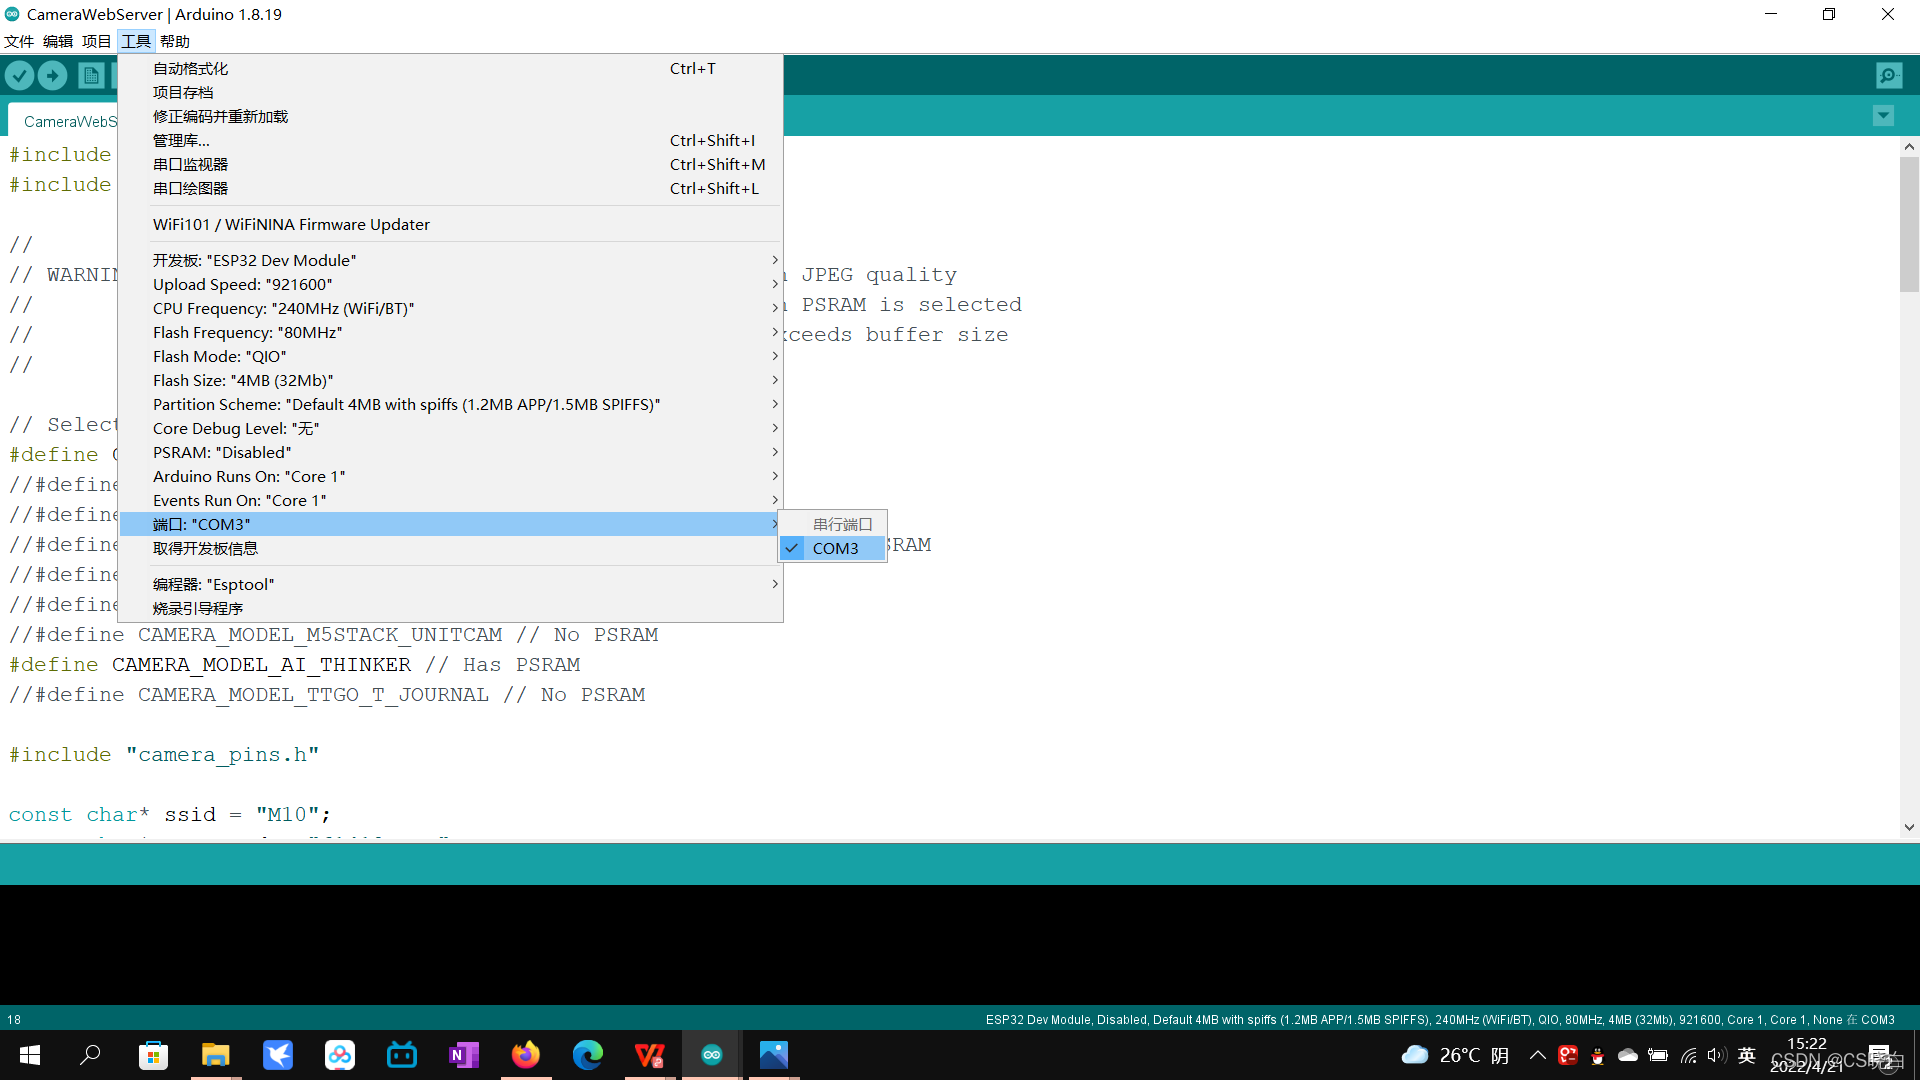Click the editor scrollbar up arrow
Image resolution: width=1920 pixels, height=1080 pixels.
click(1909, 146)
